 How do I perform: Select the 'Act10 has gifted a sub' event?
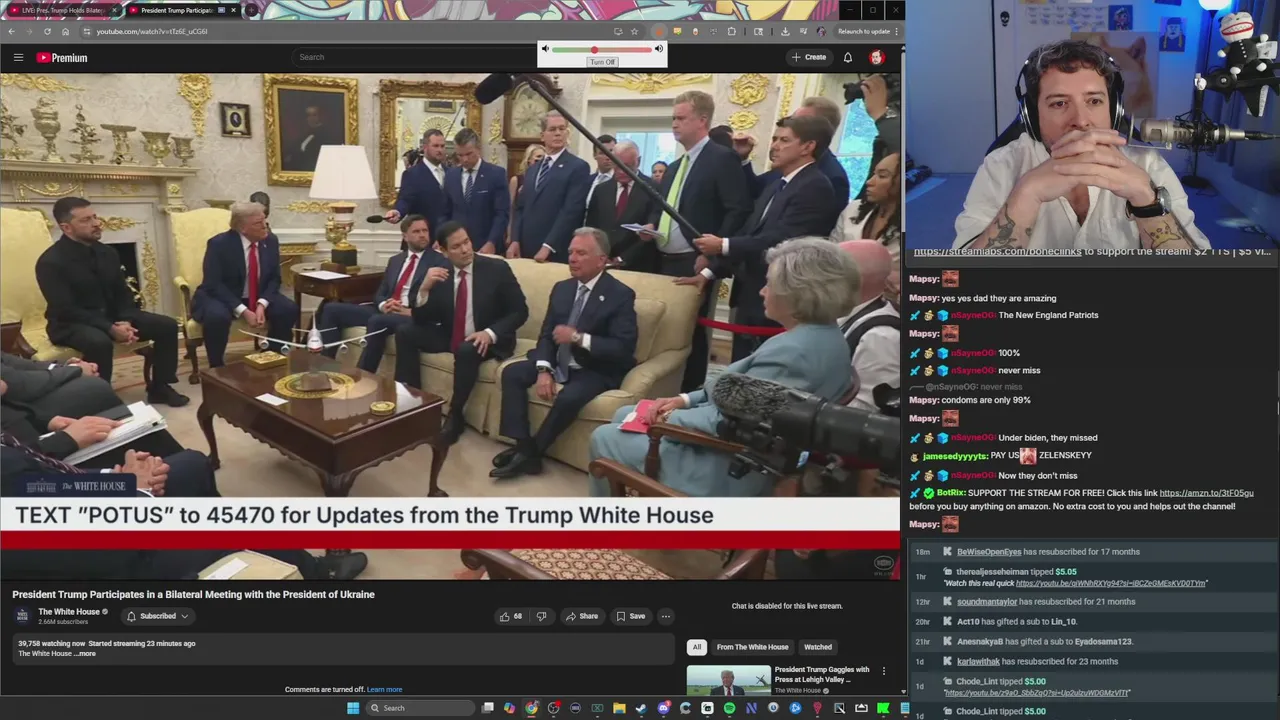1092,622
